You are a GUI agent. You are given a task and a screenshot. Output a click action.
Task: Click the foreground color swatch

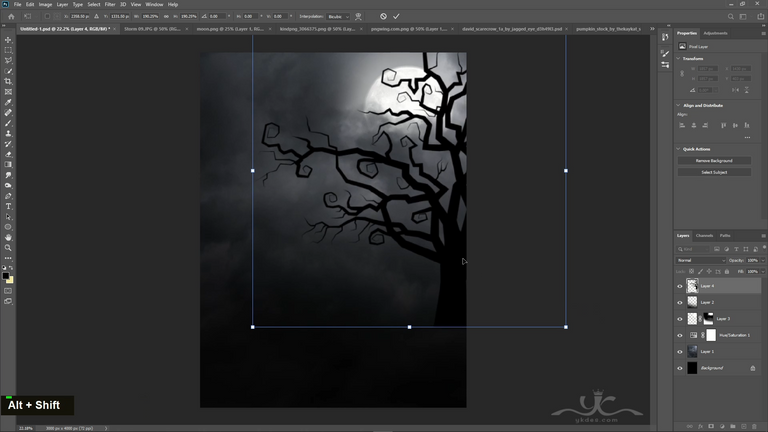pos(6,276)
